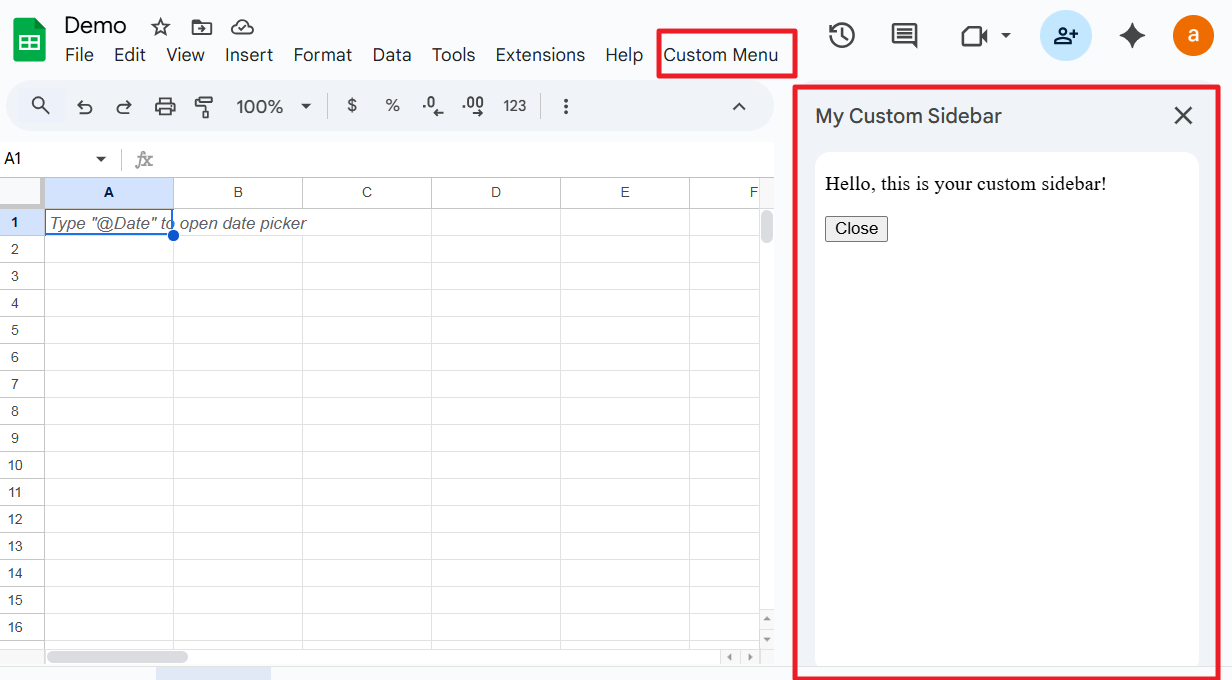Apply percent format icon
The height and width of the screenshot is (680, 1232).
392,106
